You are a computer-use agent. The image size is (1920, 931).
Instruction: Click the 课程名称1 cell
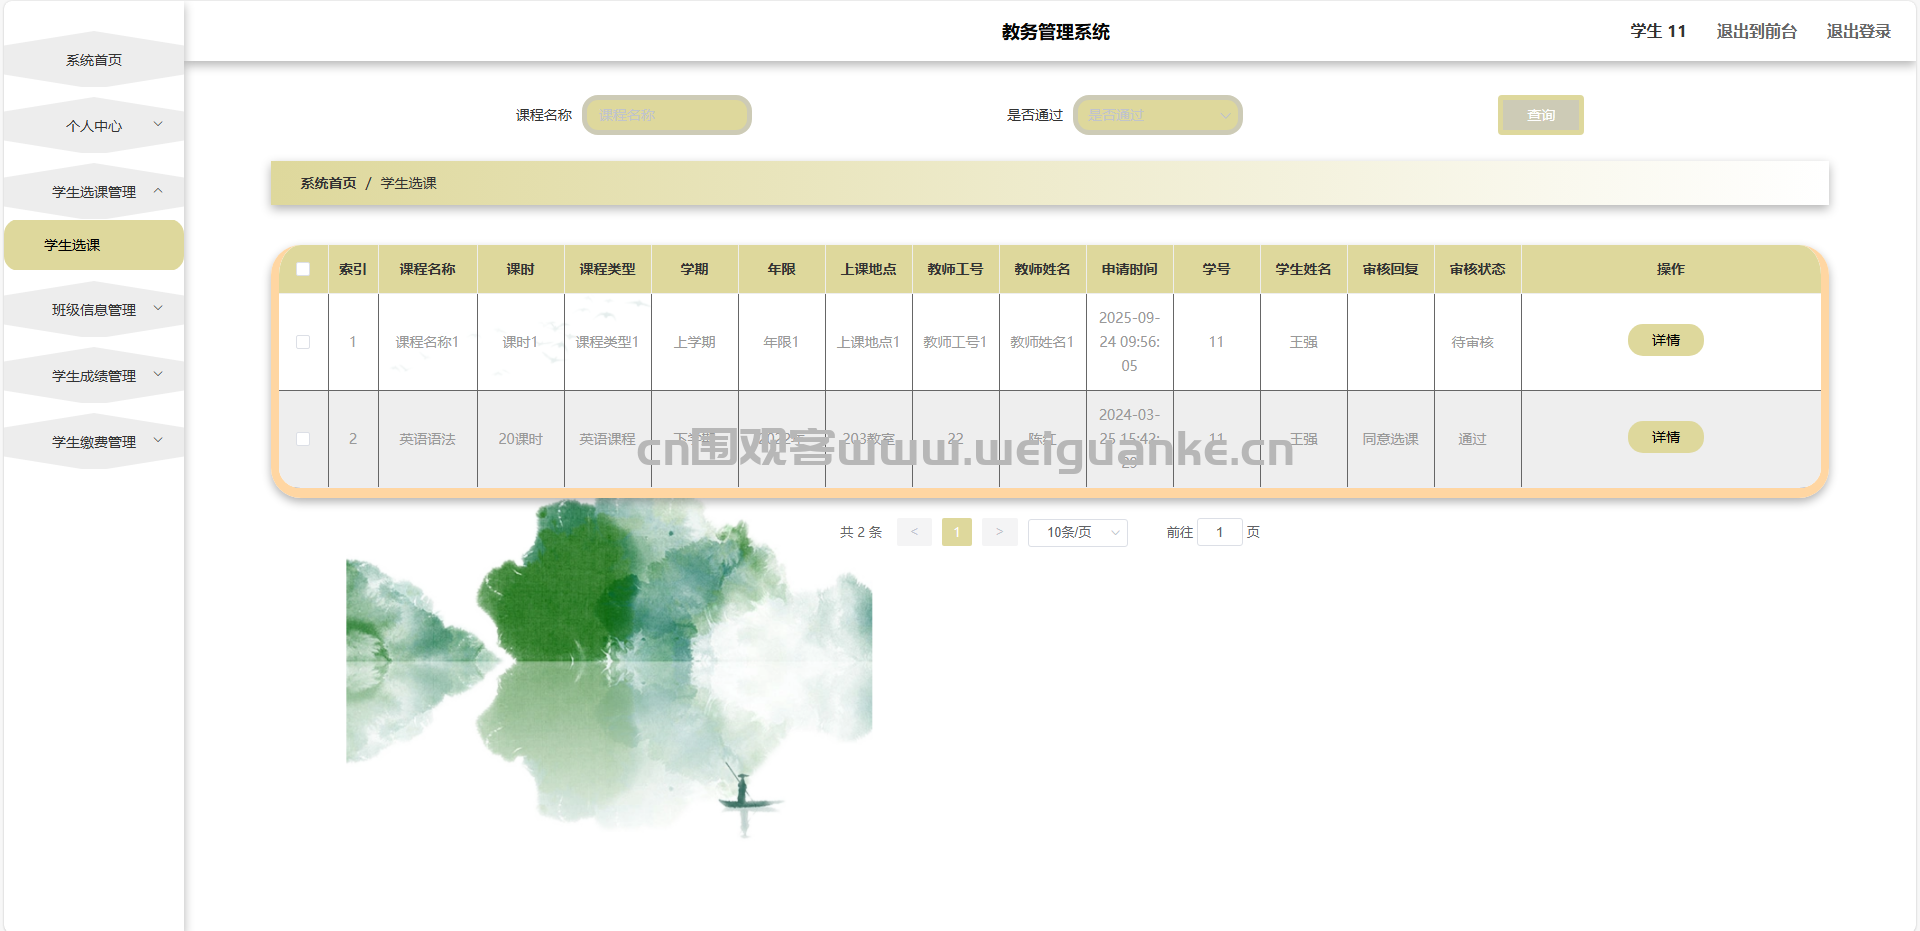tap(427, 342)
